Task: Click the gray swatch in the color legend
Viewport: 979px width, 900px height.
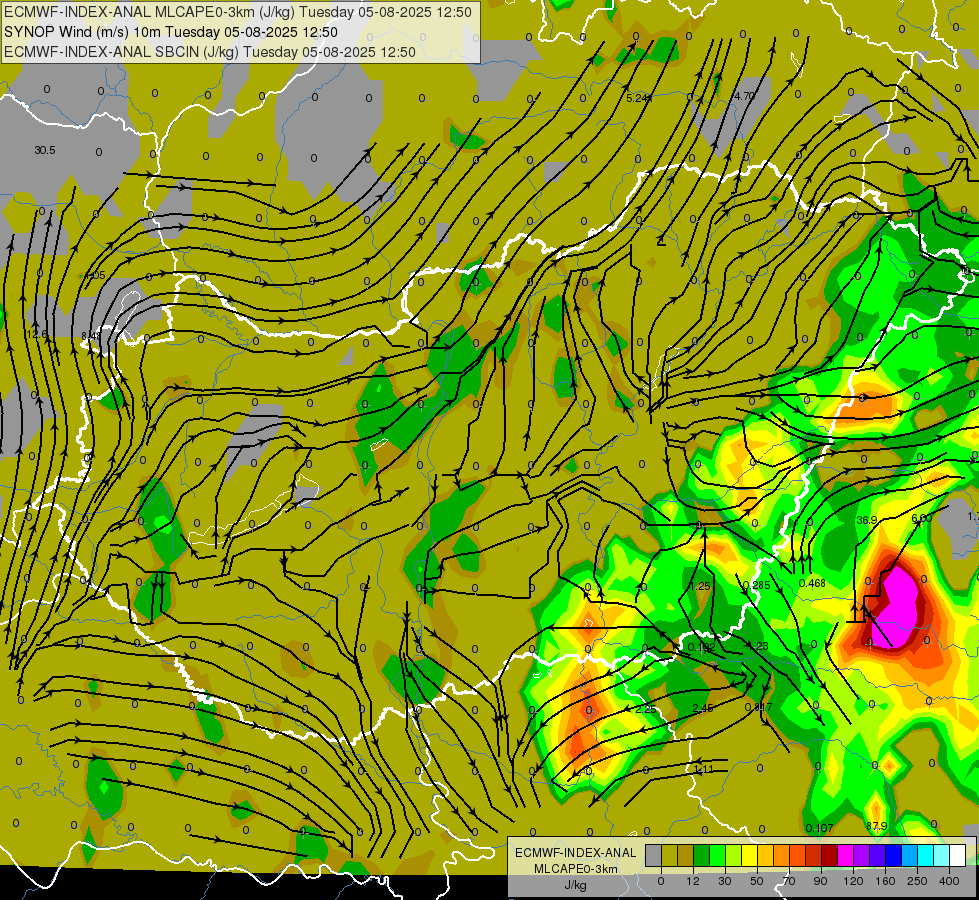Action: 654,855
